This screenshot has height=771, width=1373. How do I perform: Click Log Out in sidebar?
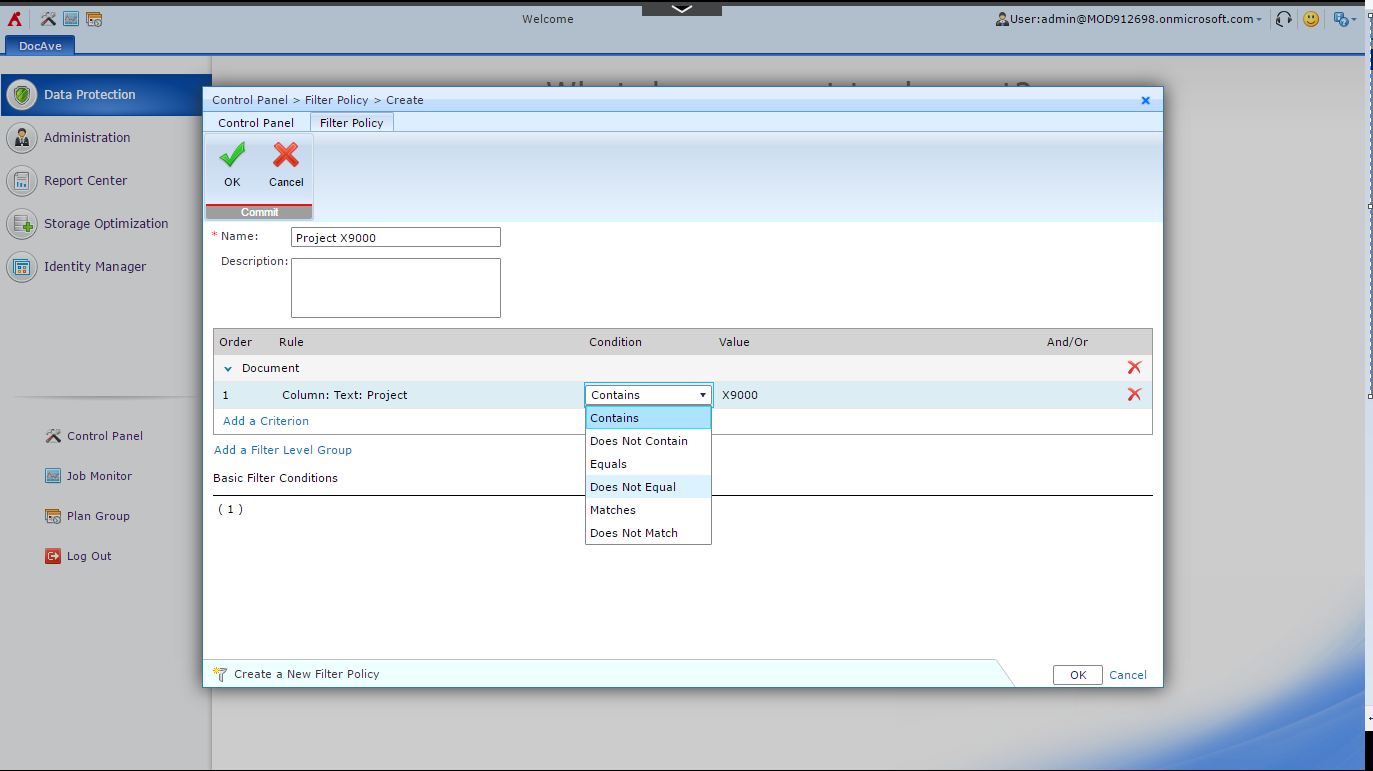89,556
